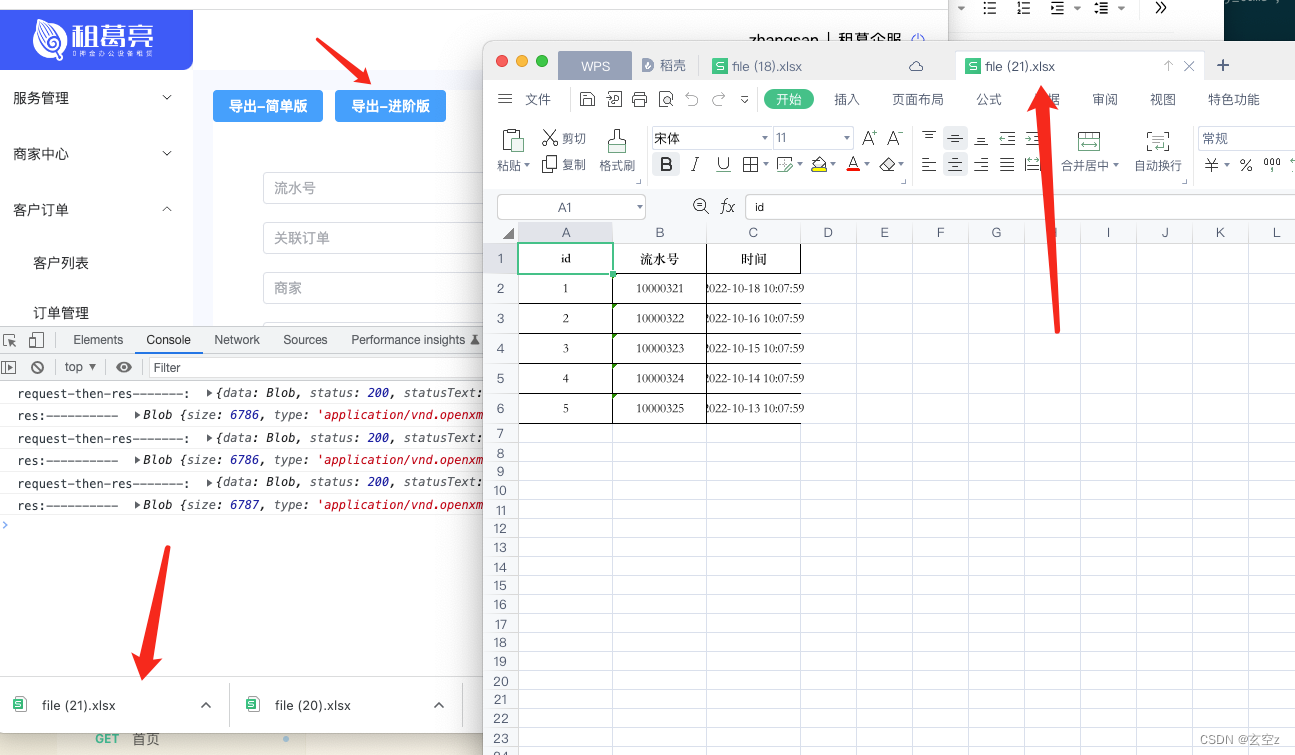
Task: Open 客户列表 in the sidebar
Action: 61,263
